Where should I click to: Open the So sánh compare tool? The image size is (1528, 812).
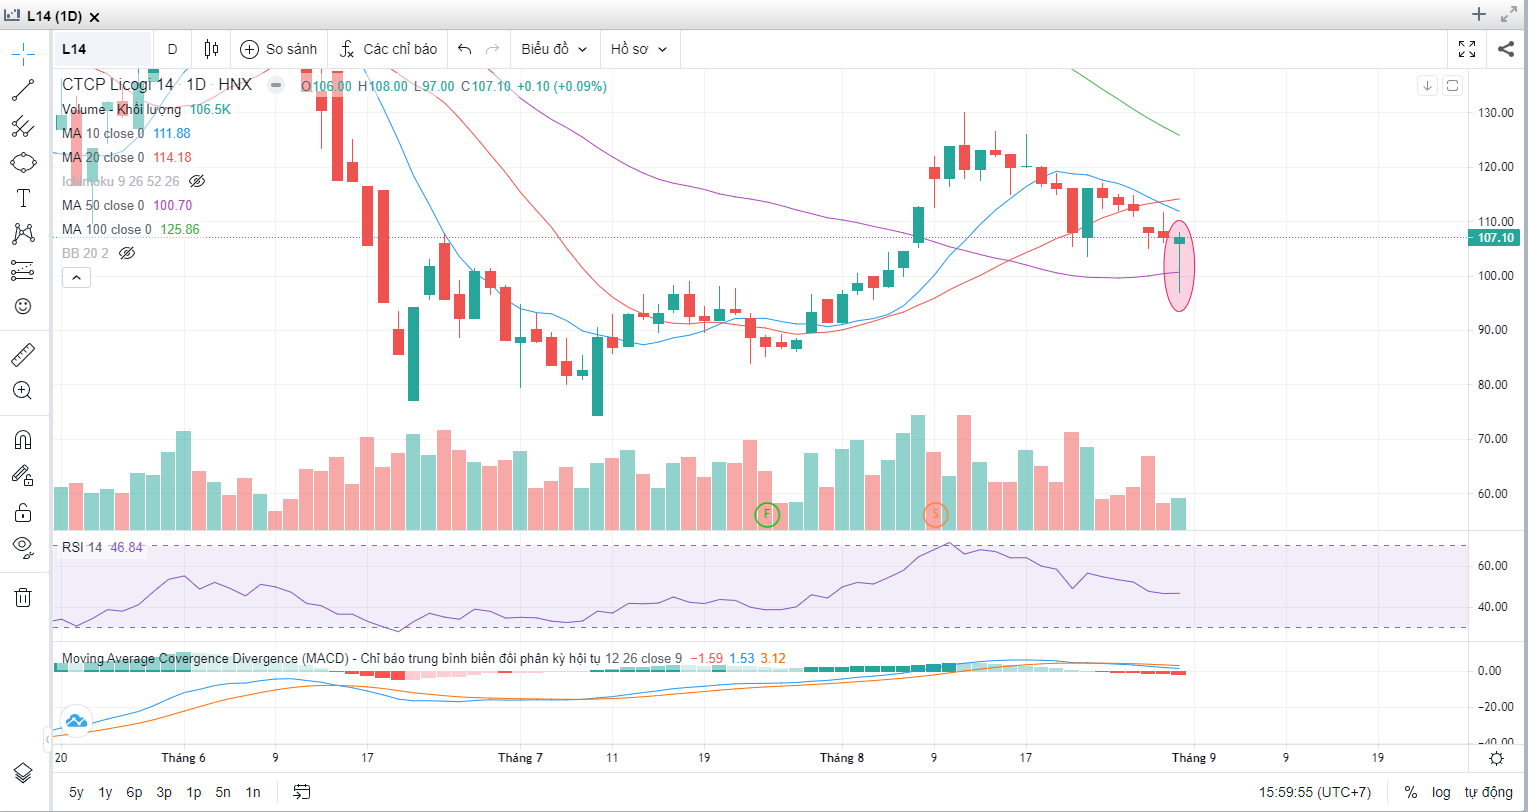point(279,49)
